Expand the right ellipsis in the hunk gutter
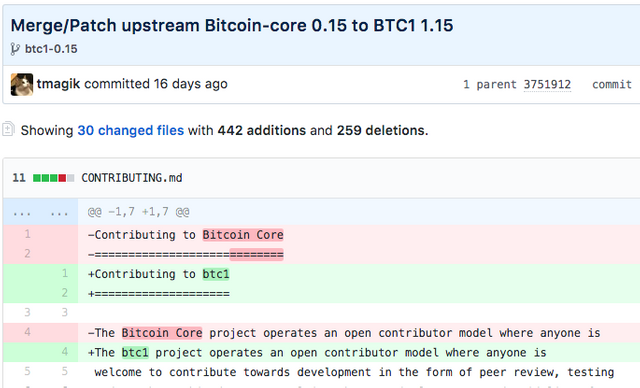Viewport: 640px width, 388px height. pyautogui.click(x=59, y=213)
